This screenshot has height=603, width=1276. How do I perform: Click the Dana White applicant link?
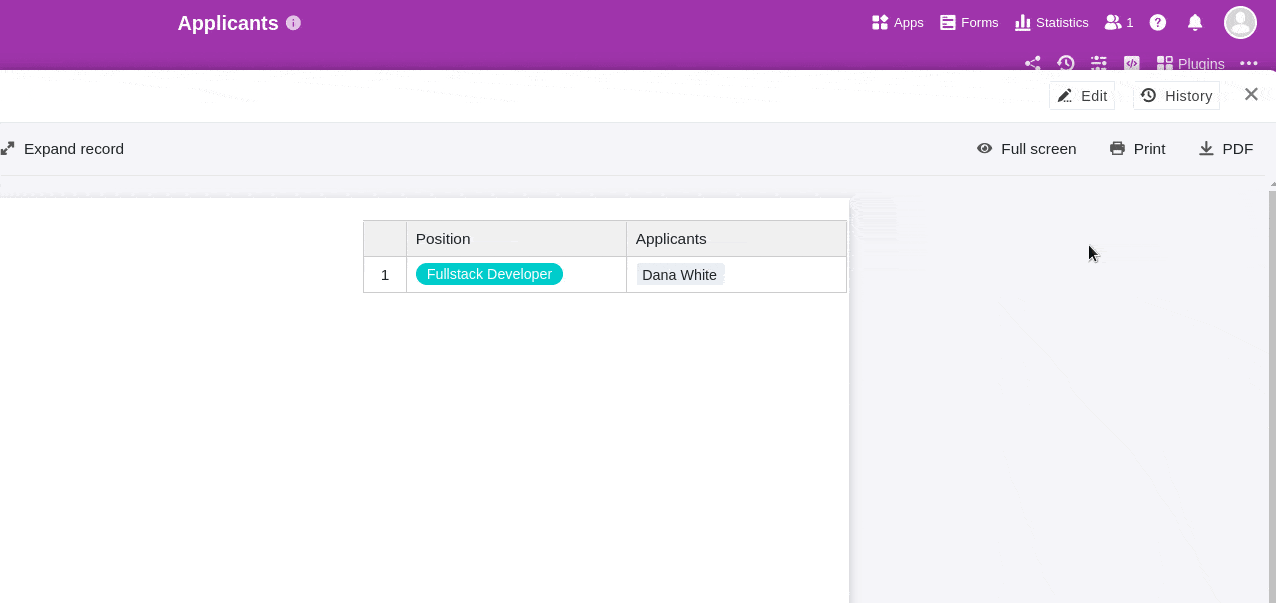point(679,275)
